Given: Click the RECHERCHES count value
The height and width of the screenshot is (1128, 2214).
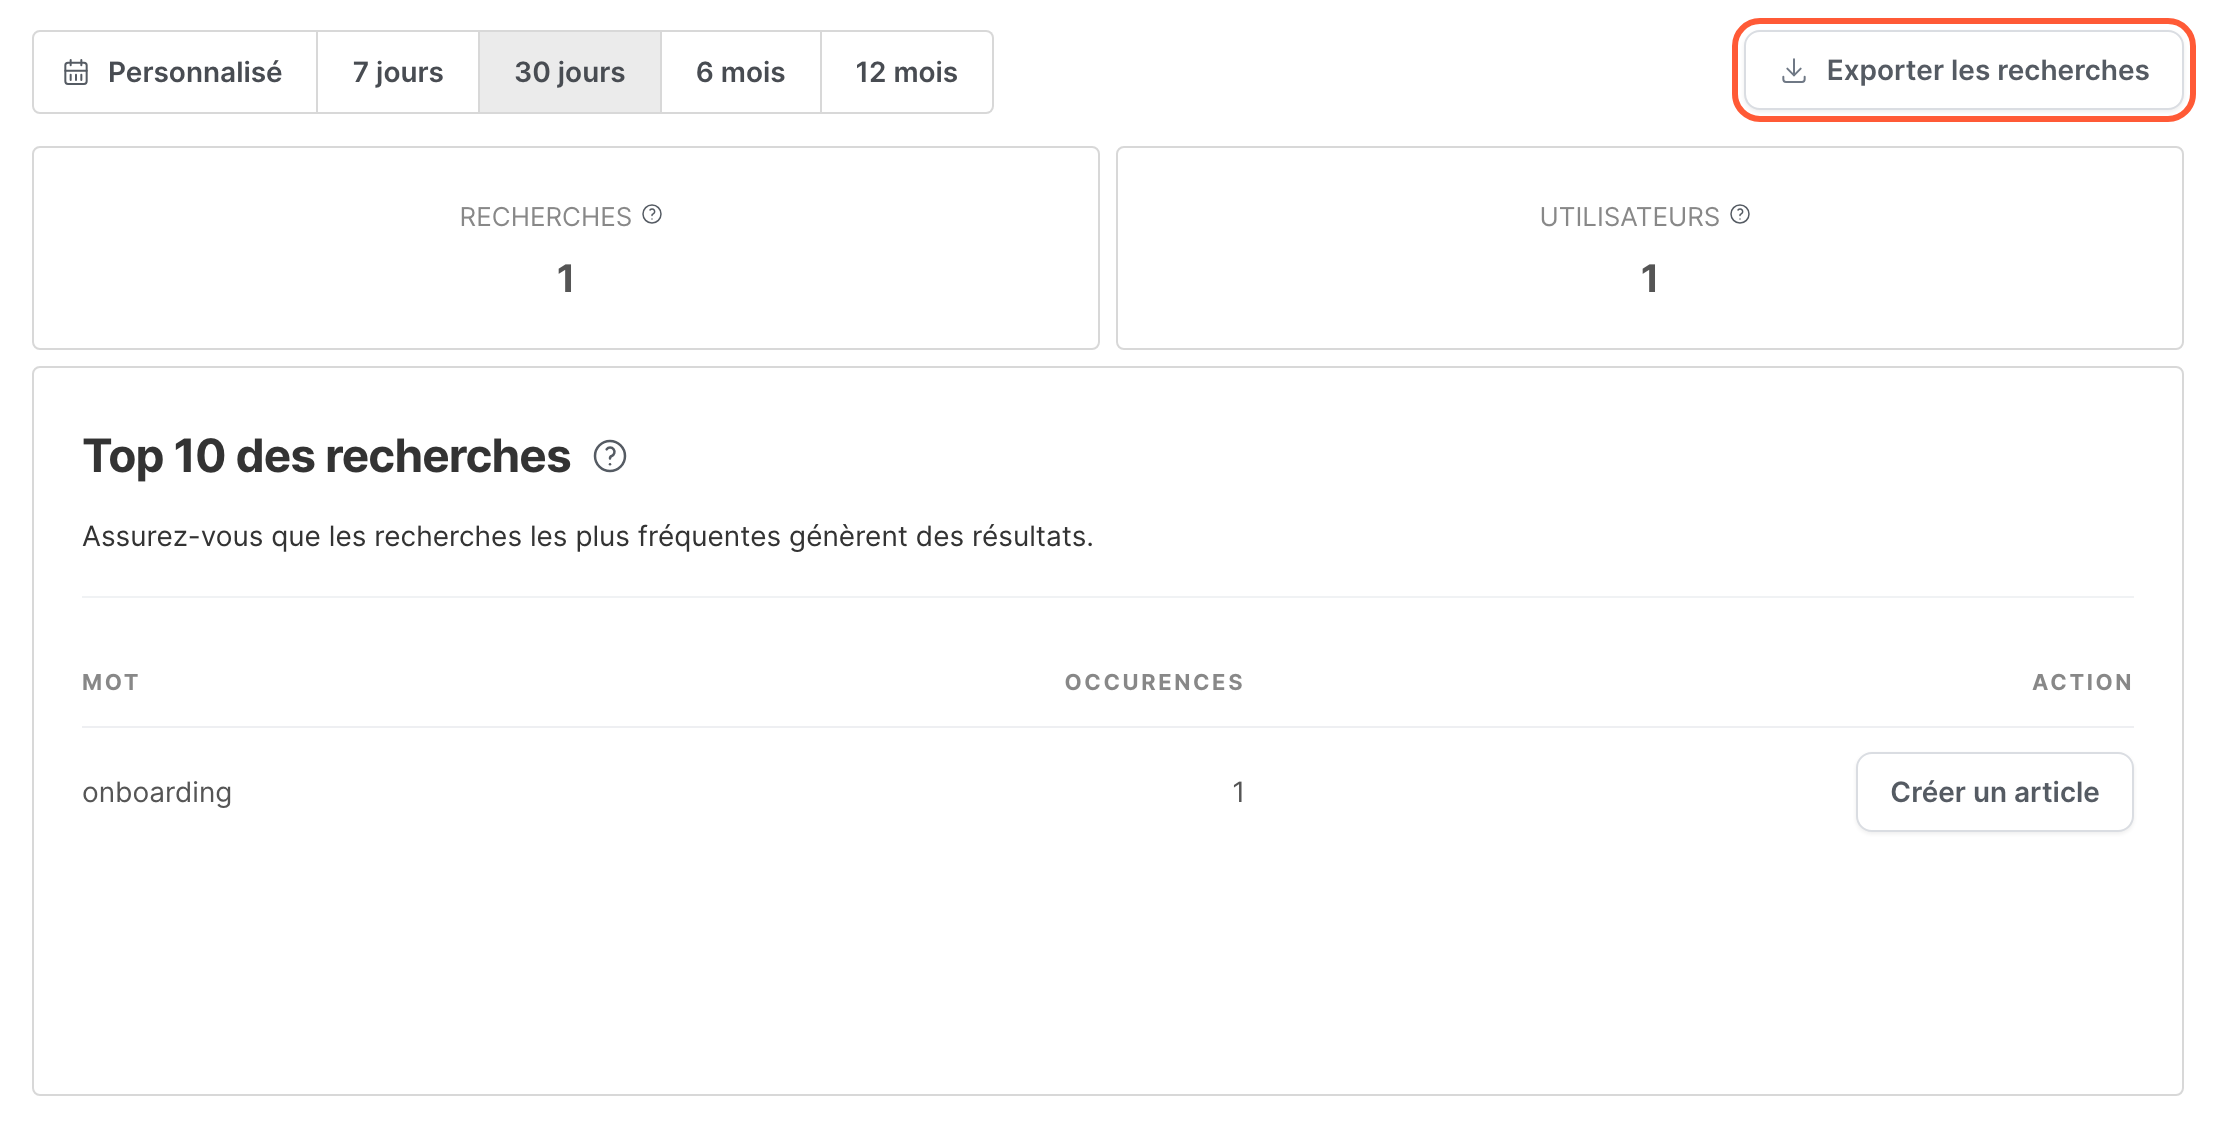Looking at the screenshot, I should coord(566,278).
